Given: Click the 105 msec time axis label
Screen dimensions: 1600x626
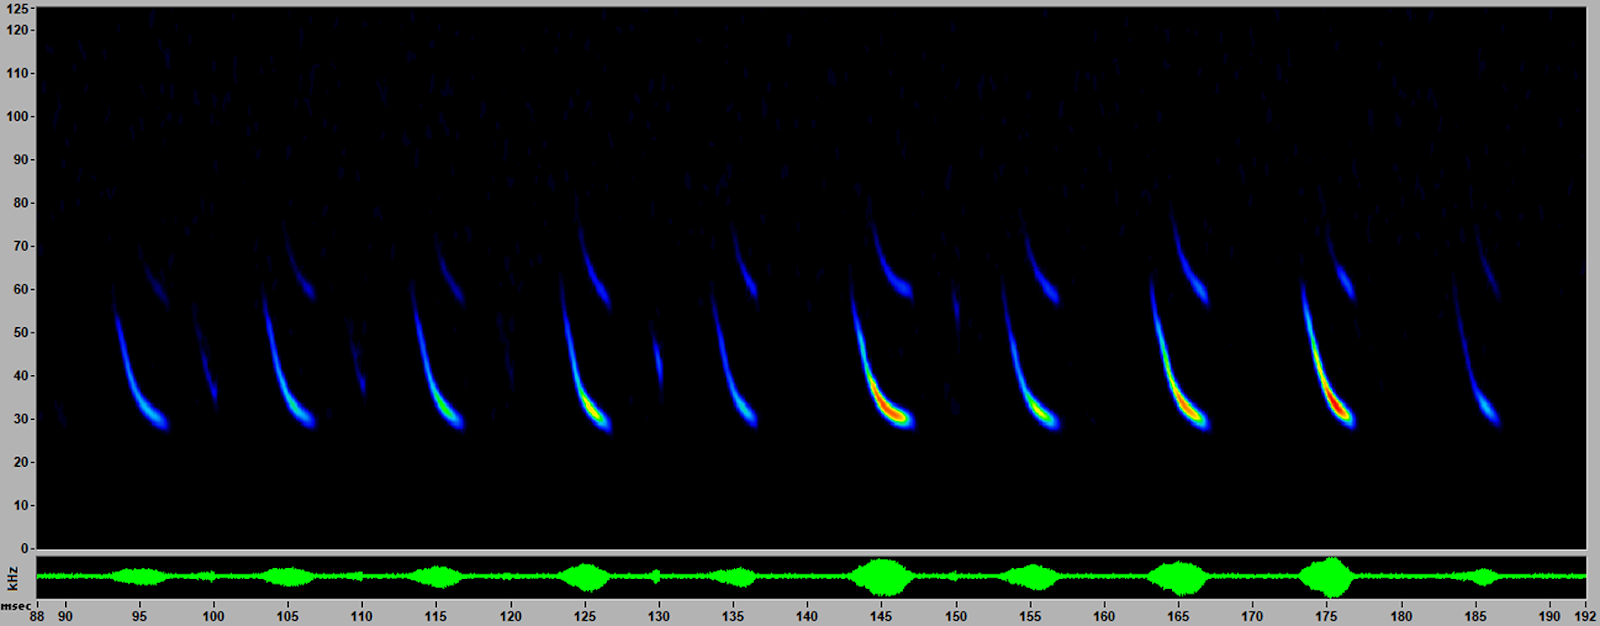Looking at the screenshot, I should tap(287, 616).
